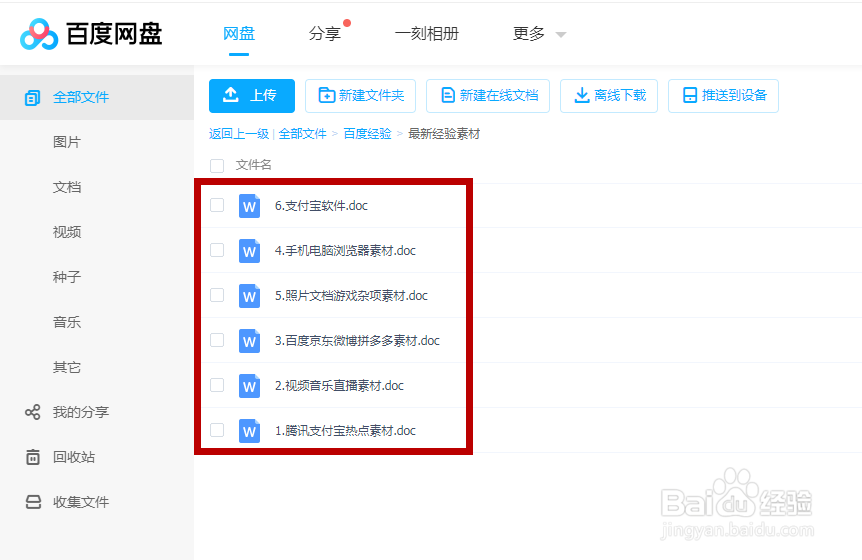Click the 文件名 column header
Image resolution: width=862 pixels, height=560 pixels.
(x=253, y=165)
